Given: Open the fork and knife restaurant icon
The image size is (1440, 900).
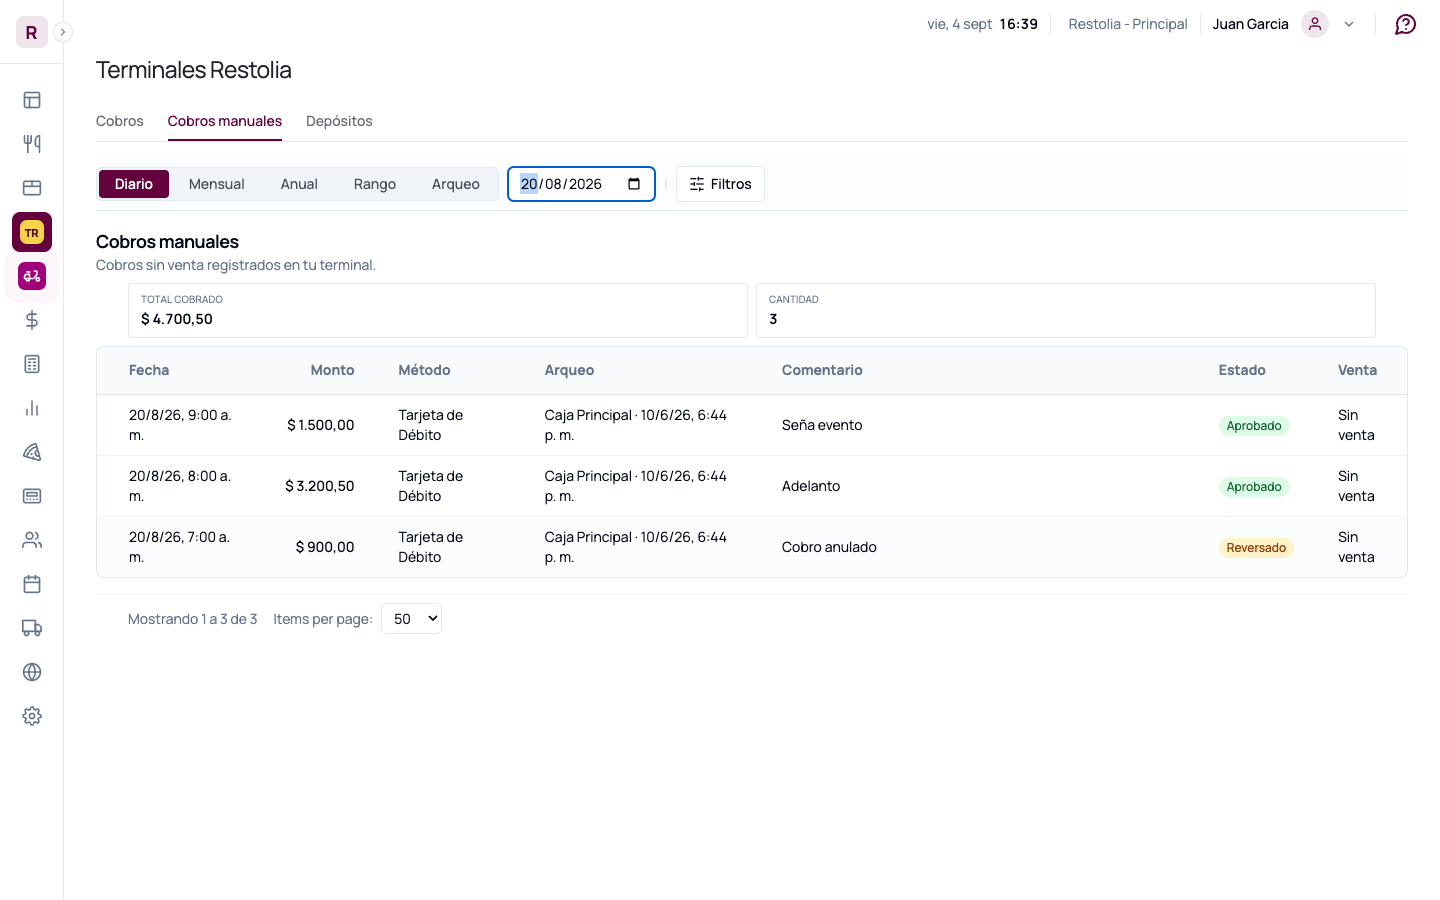Looking at the screenshot, I should click(x=32, y=144).
